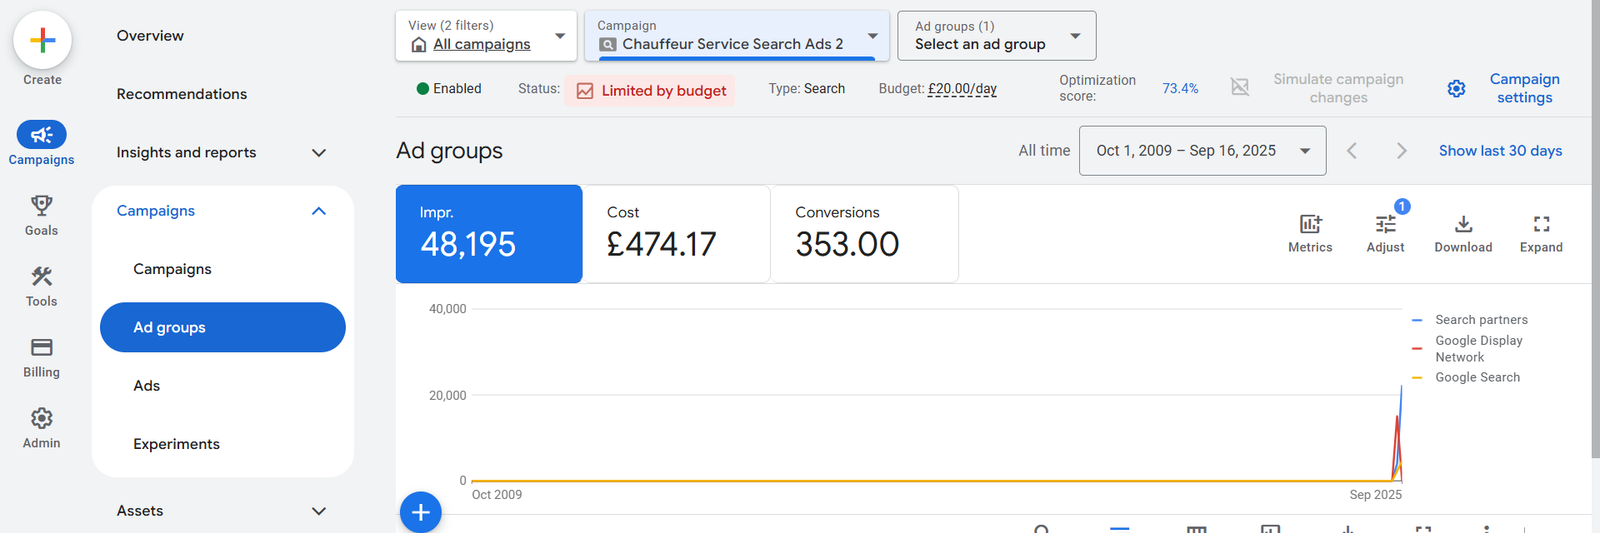Open the Admin gear icon

pos(41,427)
